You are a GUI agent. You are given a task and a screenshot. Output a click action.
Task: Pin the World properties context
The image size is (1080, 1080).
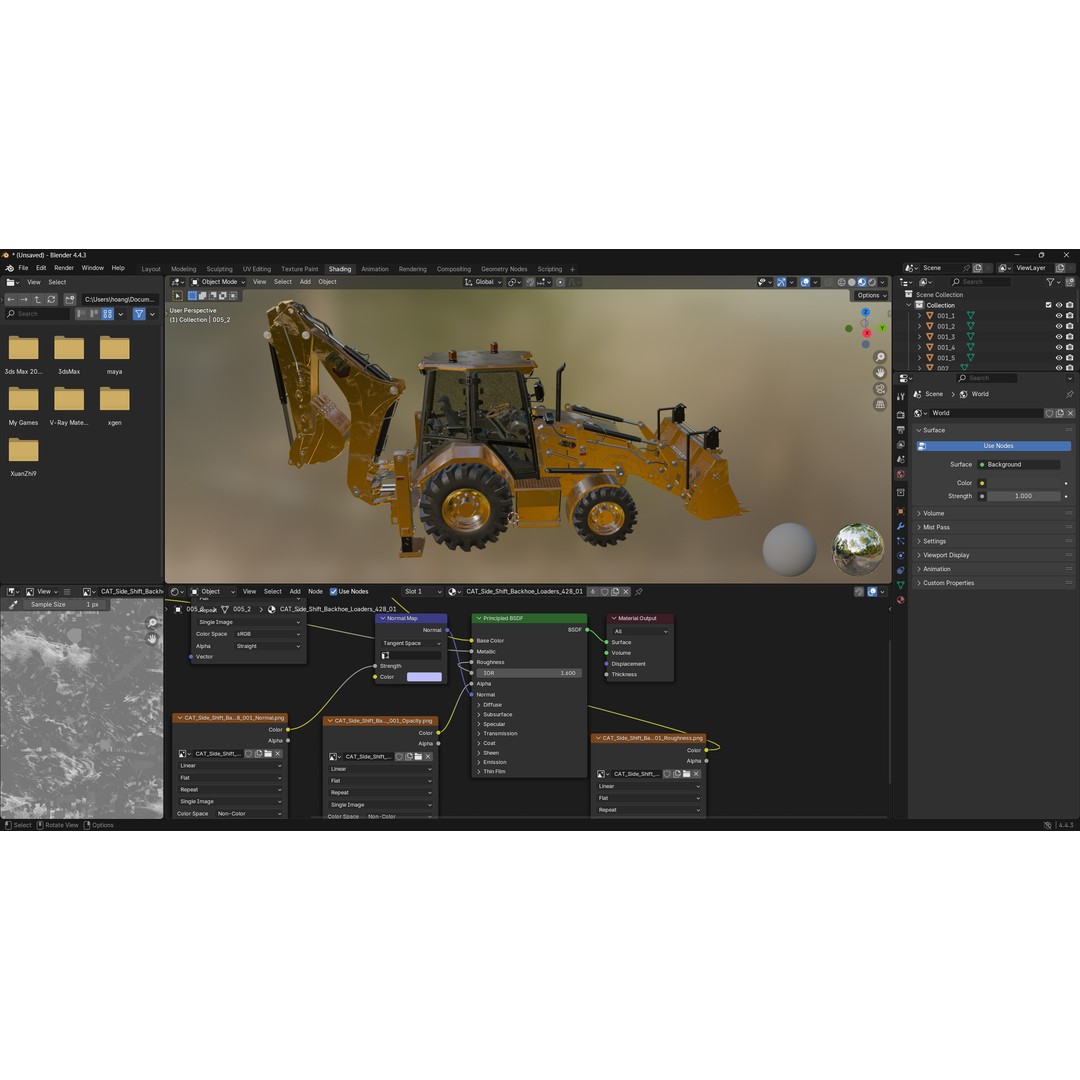click(x=1069, y=395)
